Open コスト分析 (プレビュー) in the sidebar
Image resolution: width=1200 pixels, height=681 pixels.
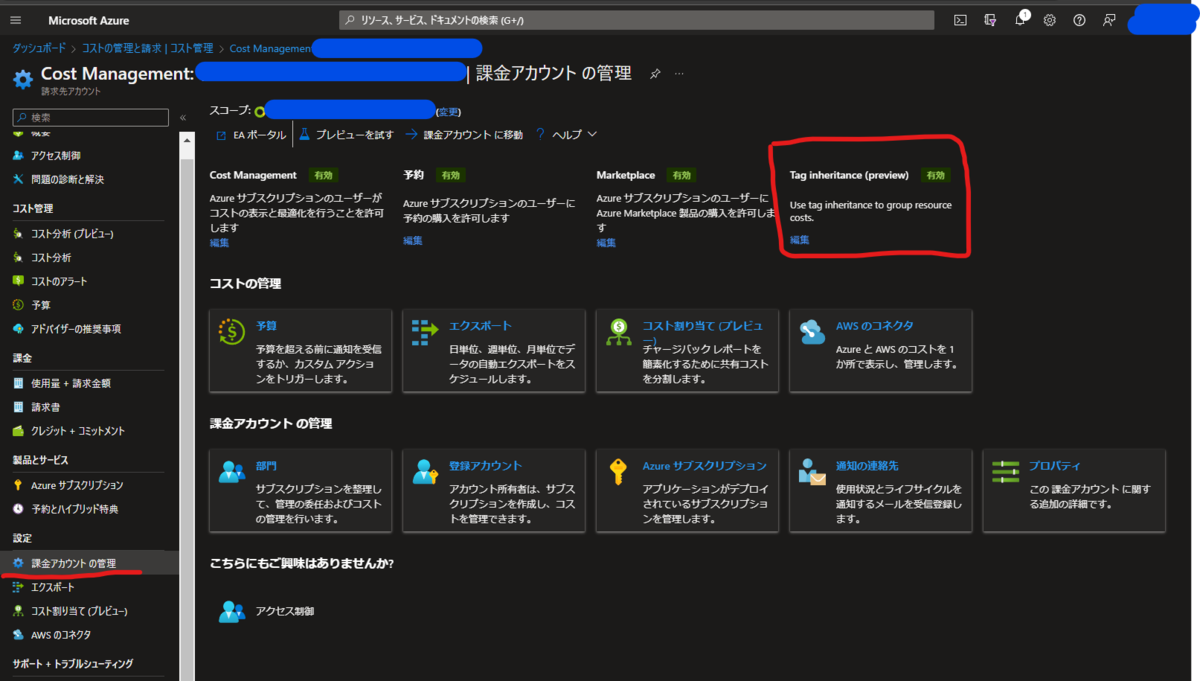(72, 233)
